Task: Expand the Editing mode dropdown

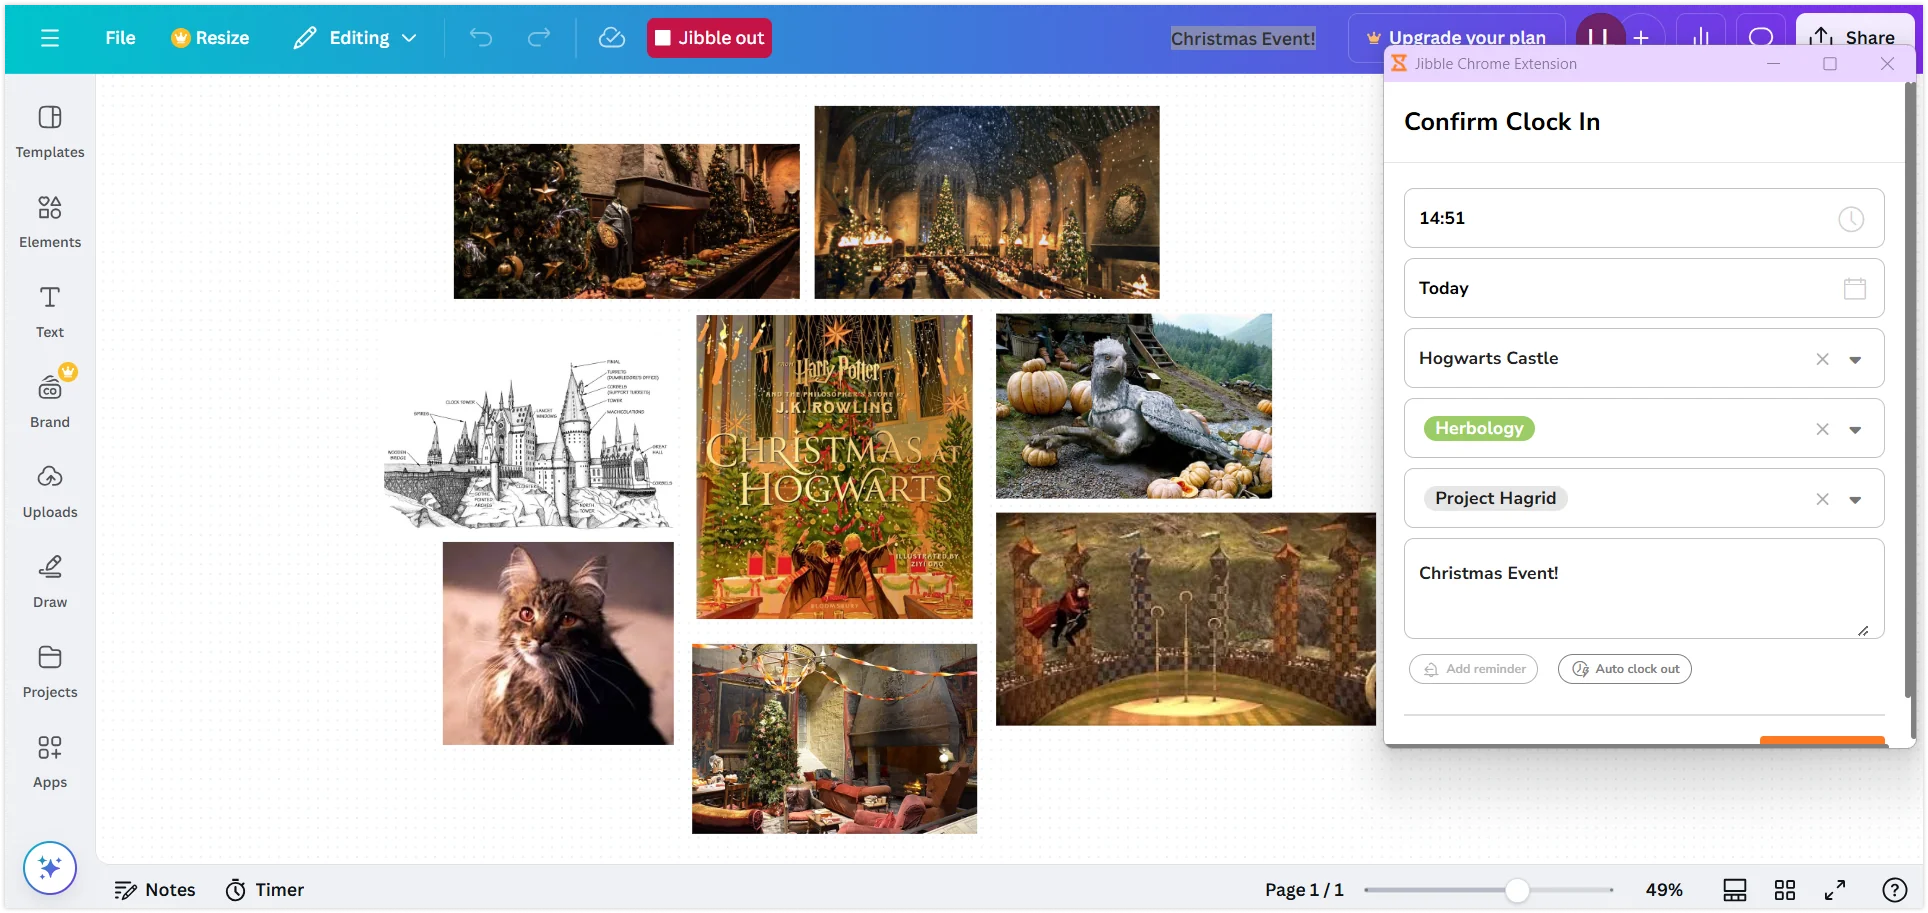Action: [x=355, y=38]
